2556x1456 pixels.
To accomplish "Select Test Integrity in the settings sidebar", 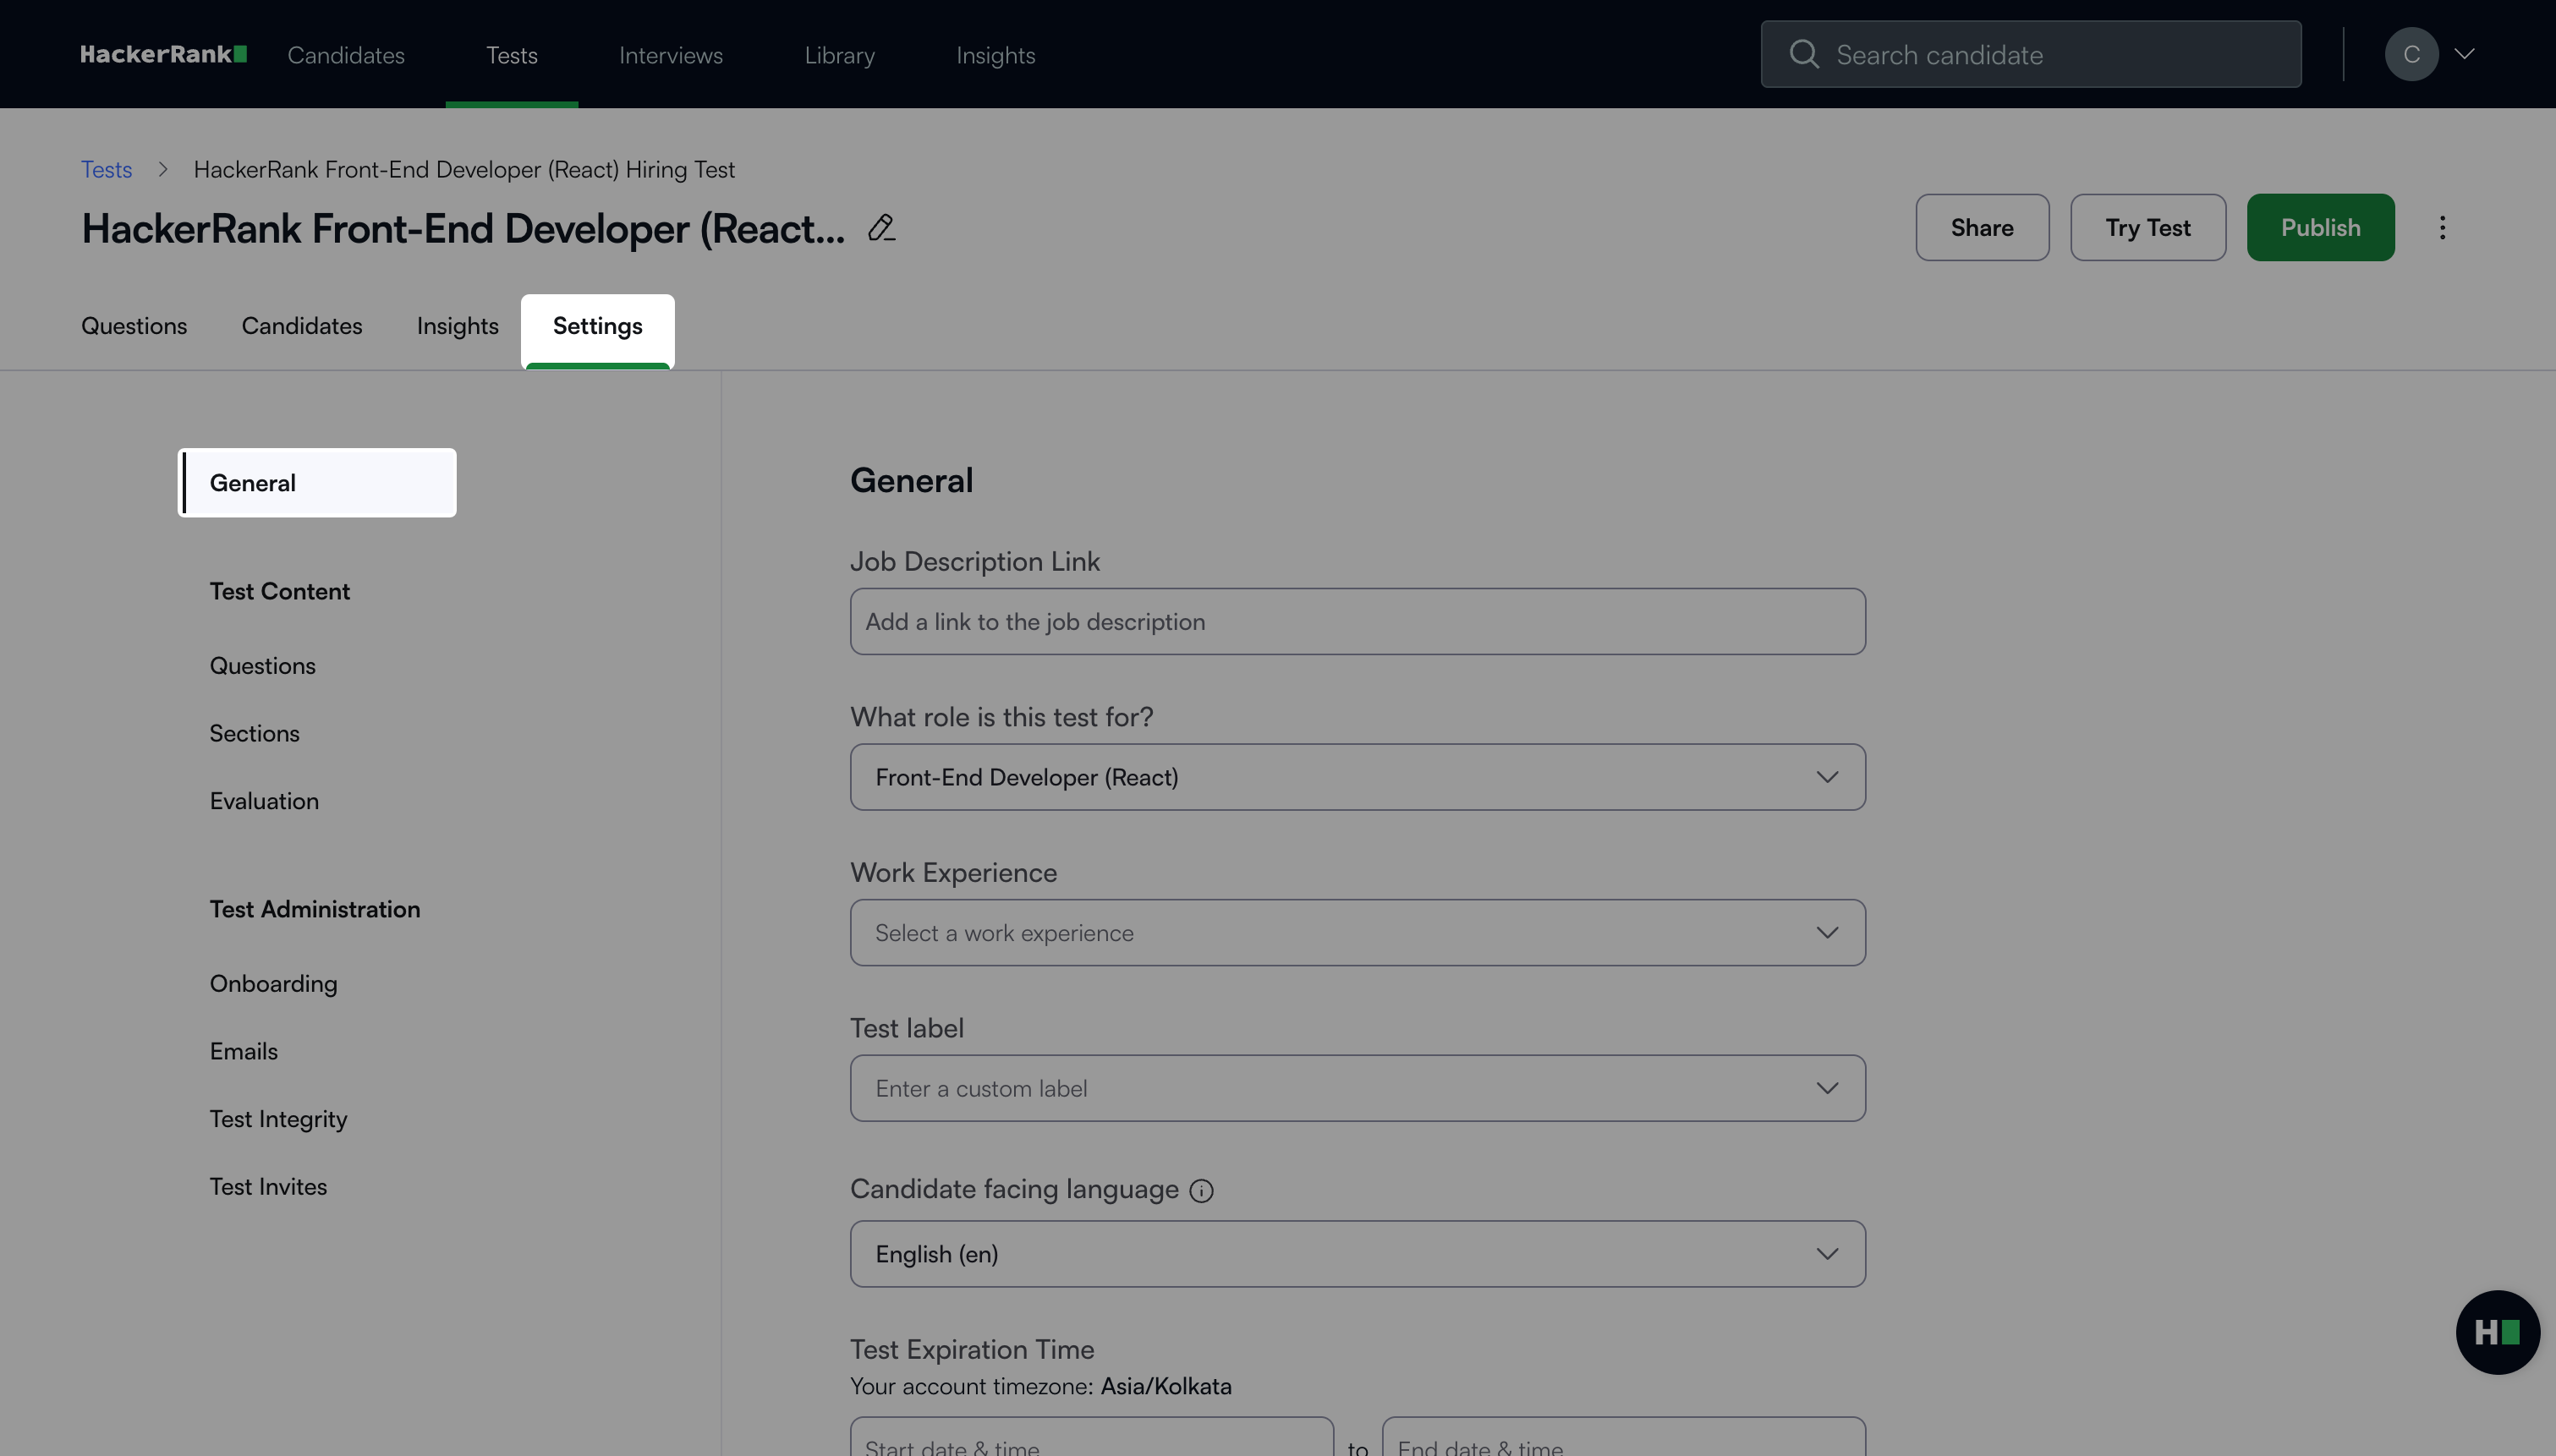I will [278, 1119].
